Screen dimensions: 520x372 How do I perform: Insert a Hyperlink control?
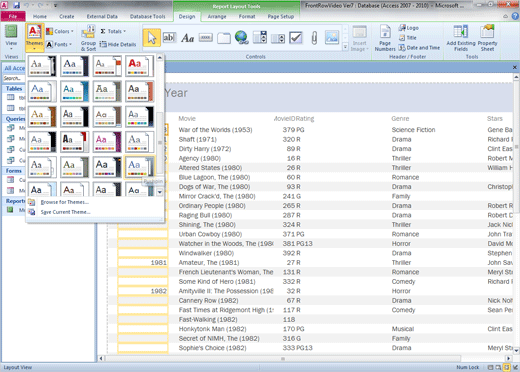pyautogui.click(x=242, y=38)
